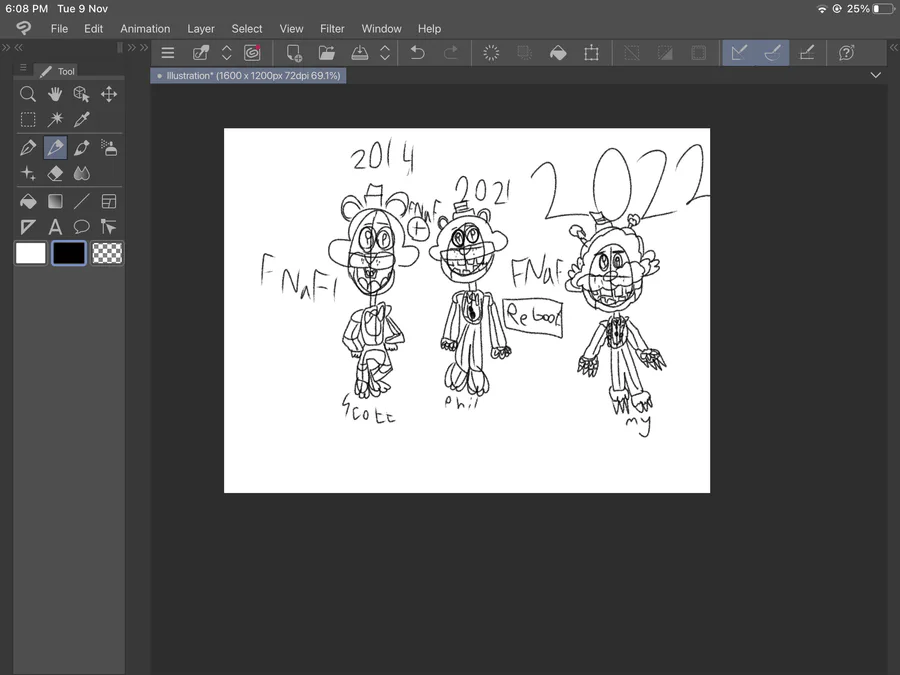Select the Correct line tool

108,227
